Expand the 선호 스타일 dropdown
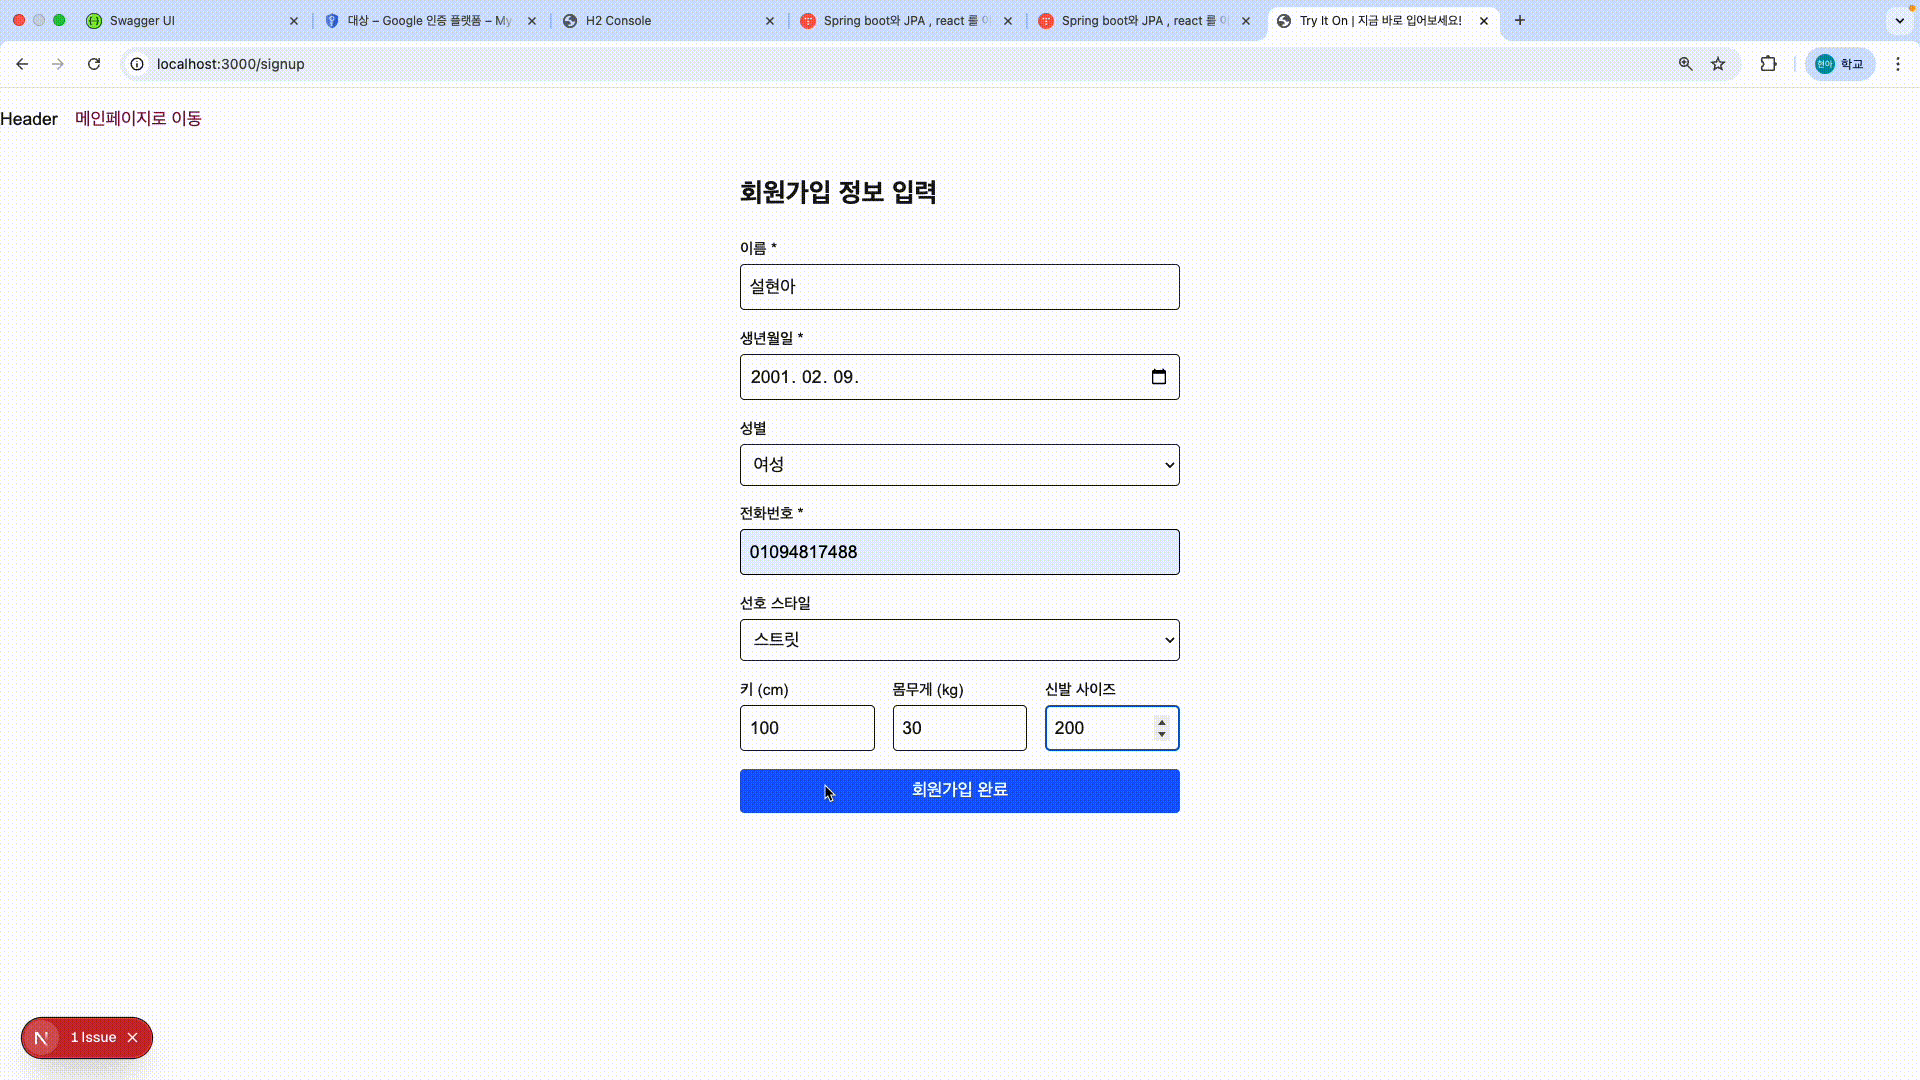 959,640
